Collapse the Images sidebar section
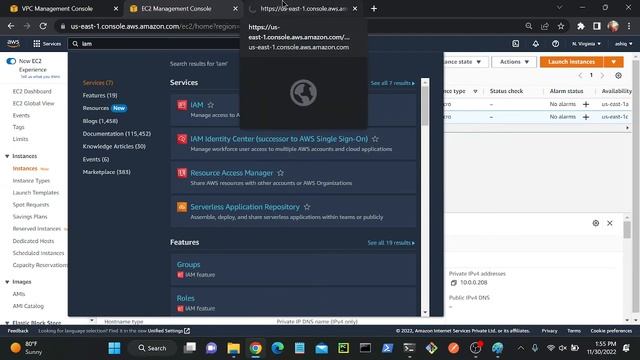The width and height of the screenshot is (640, 360). pyautogui.click(x=7, y=282)
